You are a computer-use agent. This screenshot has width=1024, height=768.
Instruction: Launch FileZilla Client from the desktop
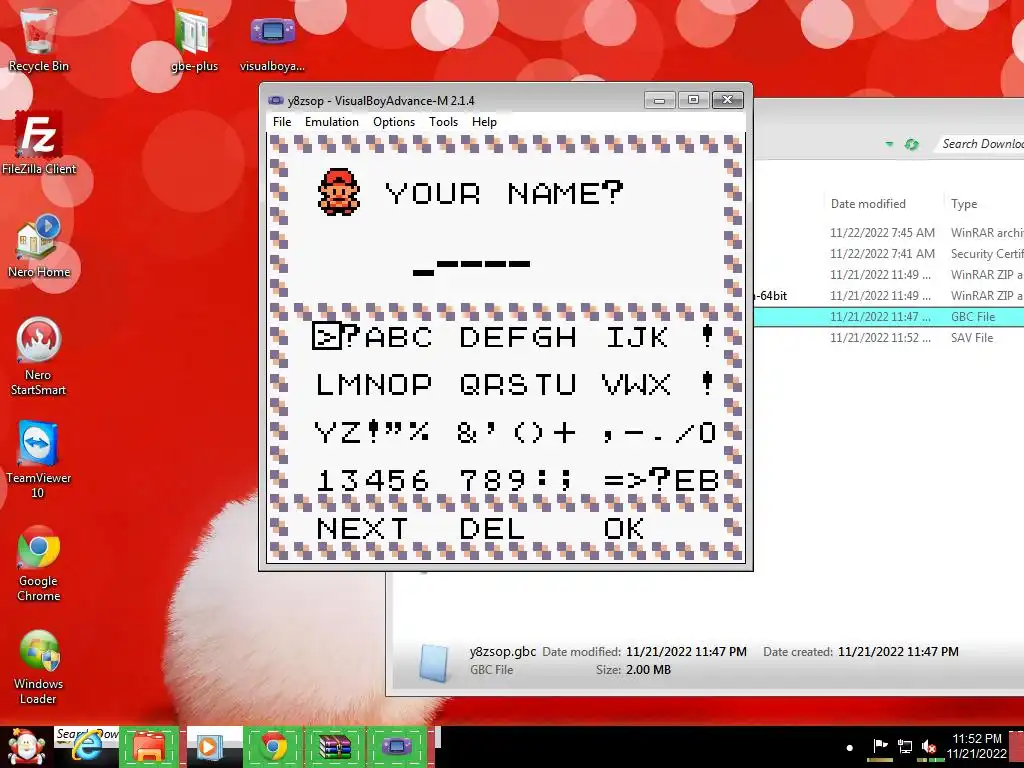pos(39,144)
